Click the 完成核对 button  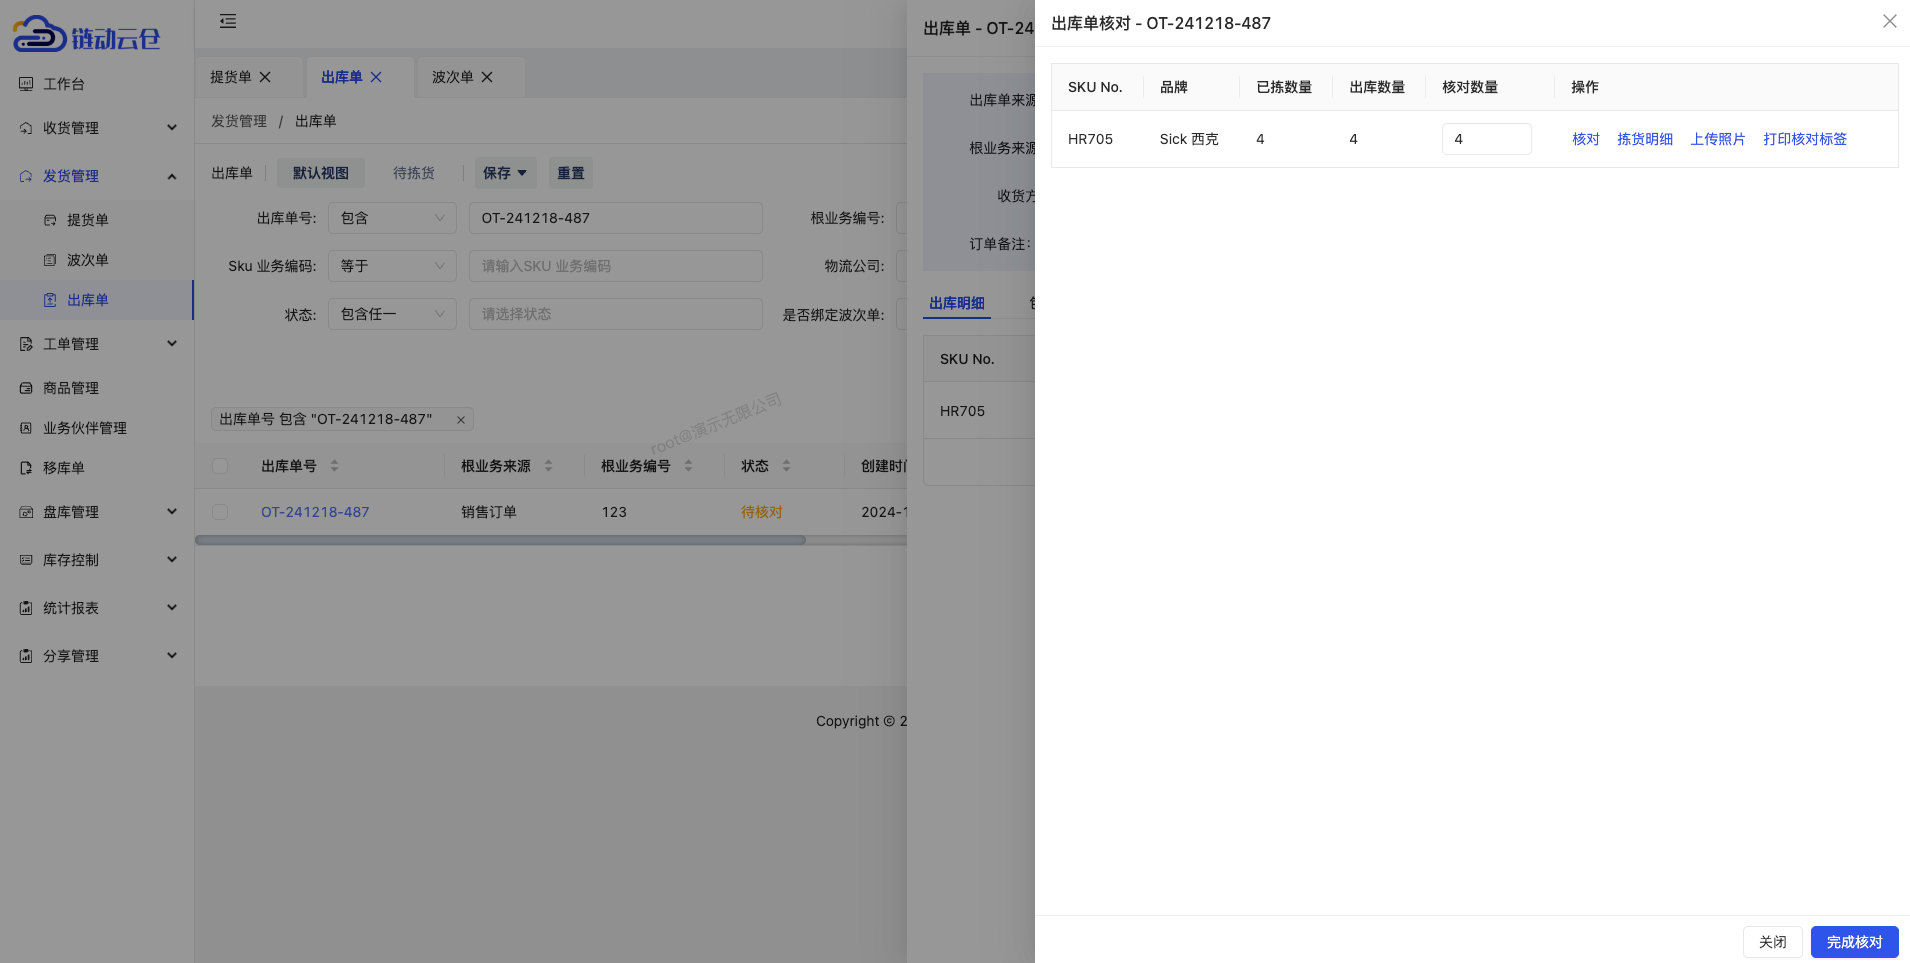point(1853,941)
